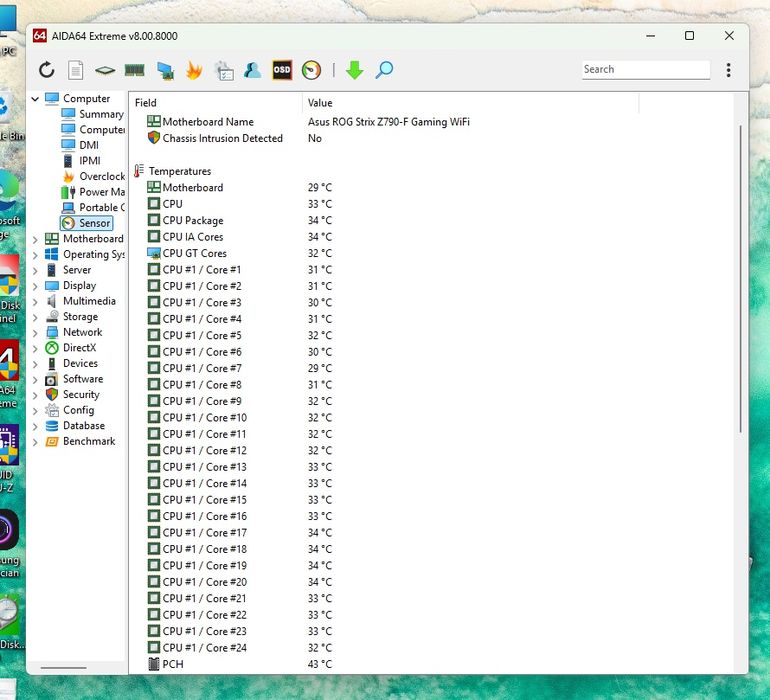Start the System Stability Test flame icon
This screenshot has height=700, width=770.
click(194, 70)
